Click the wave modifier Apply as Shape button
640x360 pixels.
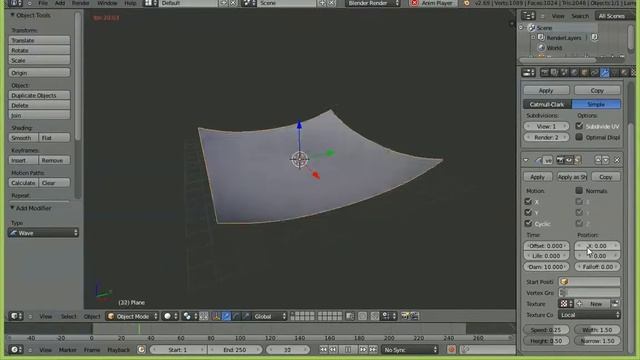(572, 177)
